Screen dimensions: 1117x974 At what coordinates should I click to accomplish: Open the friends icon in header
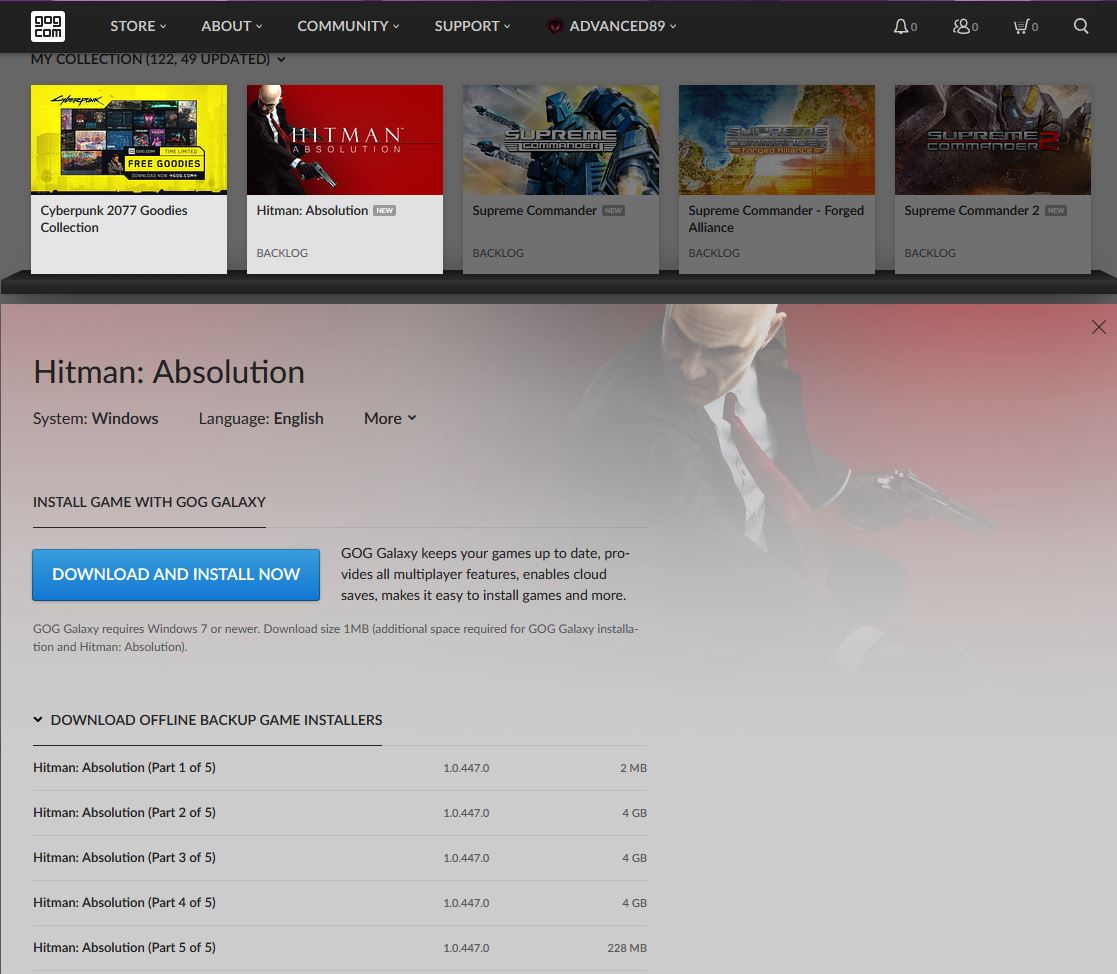click(x=962, y=26)
